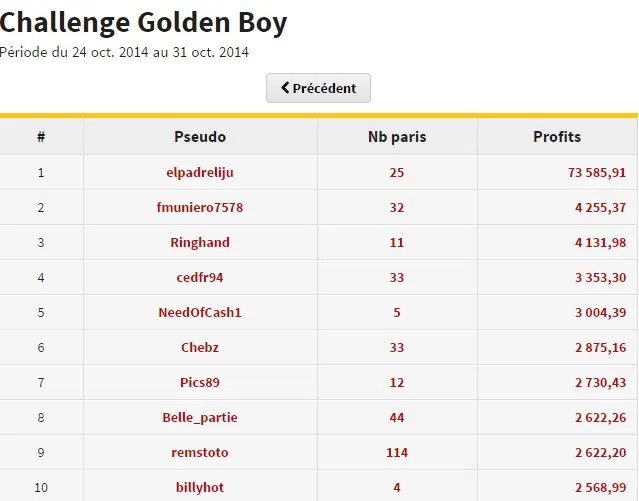Click the Nb paris column header
The width and height of the screenshot is (639, 501).
(397, 137)
